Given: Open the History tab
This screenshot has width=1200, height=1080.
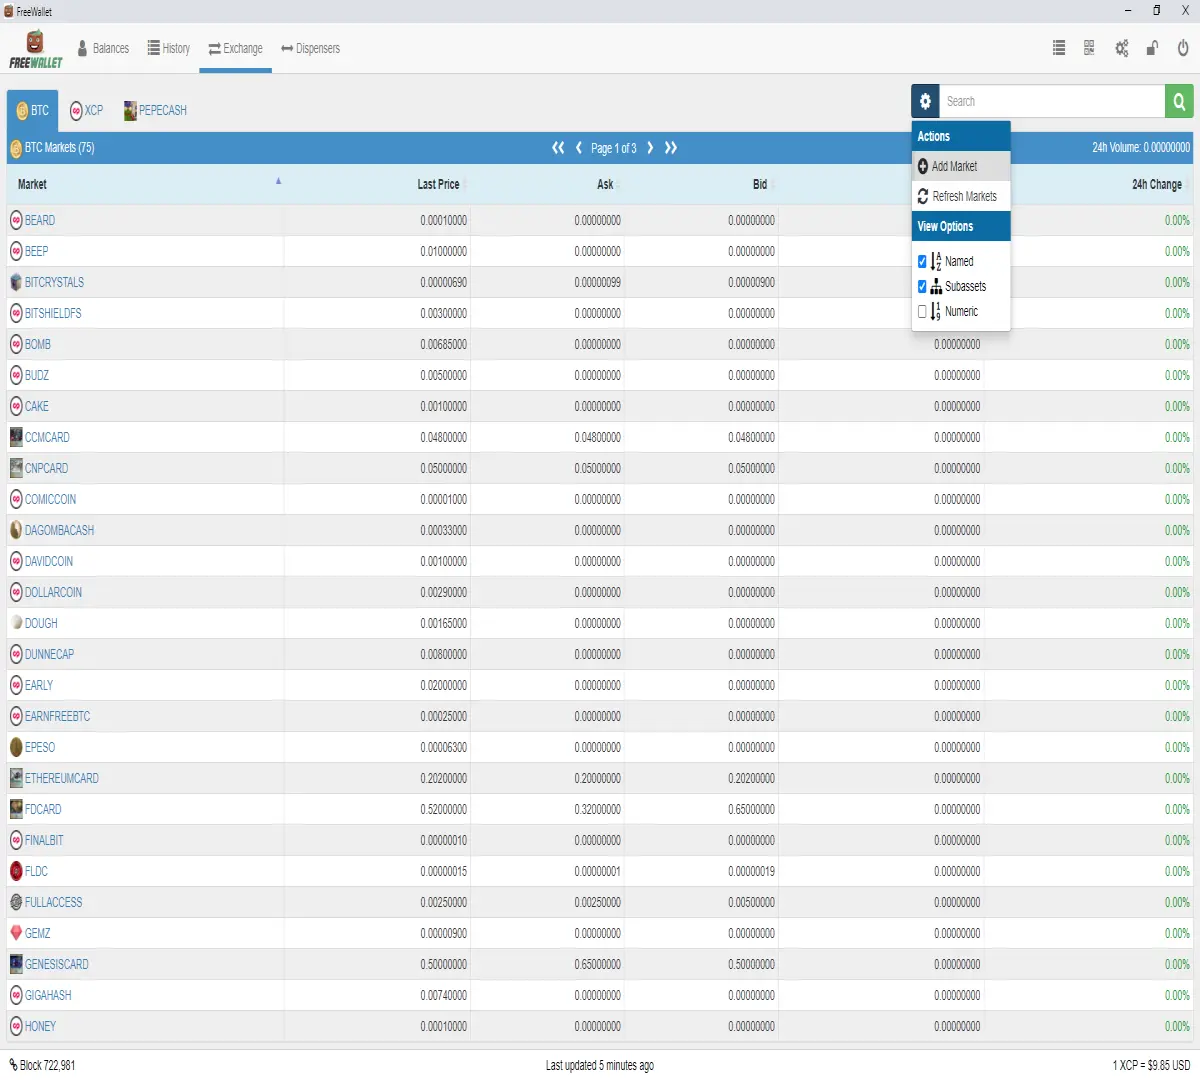Looking at the screenshot, I should 168,48.
